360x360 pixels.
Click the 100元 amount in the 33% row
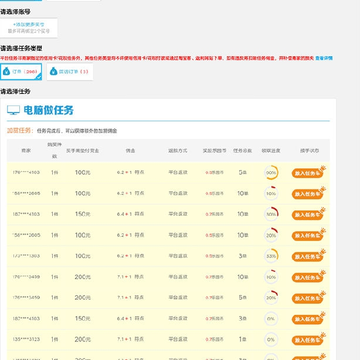pos(82,256)
